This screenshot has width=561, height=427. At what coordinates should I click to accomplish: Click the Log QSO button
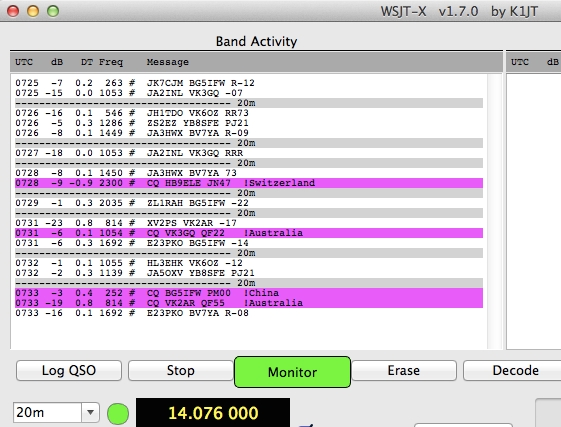(69, 370)
